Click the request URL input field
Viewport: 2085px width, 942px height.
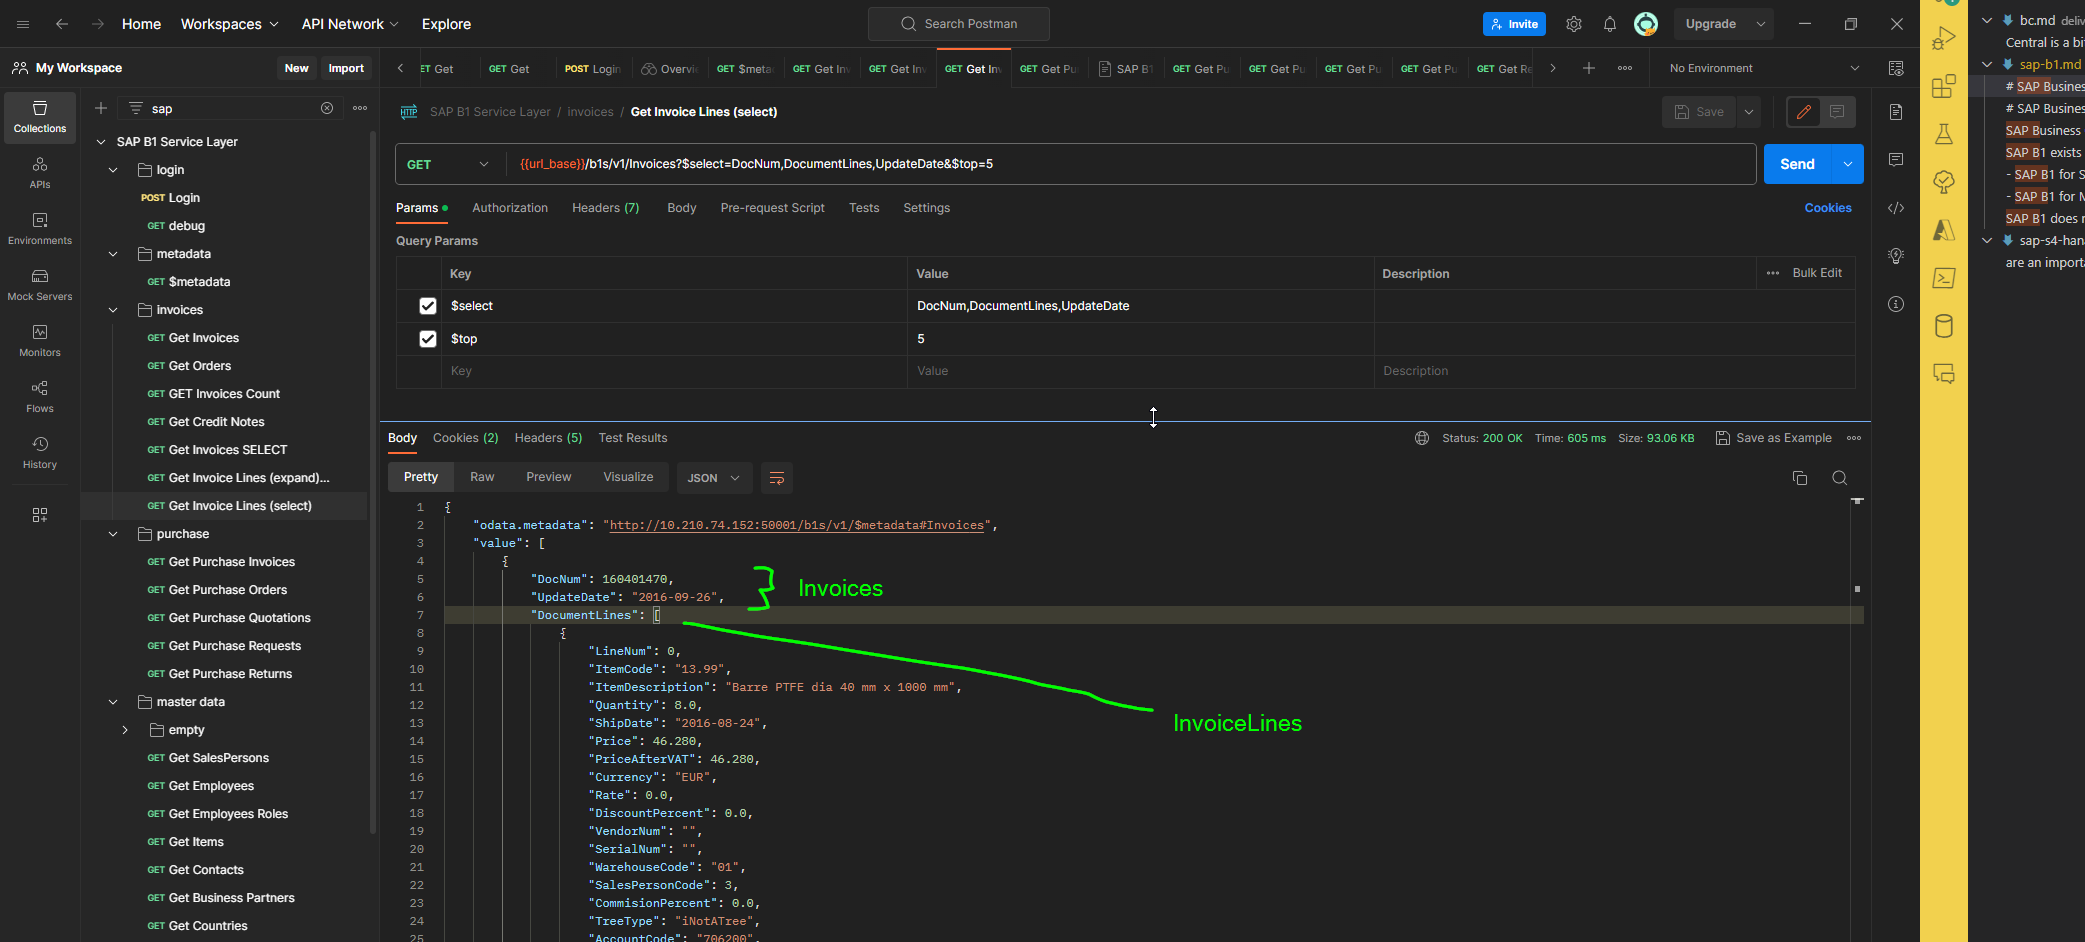pyautogui.click(x=1130, y=164)
